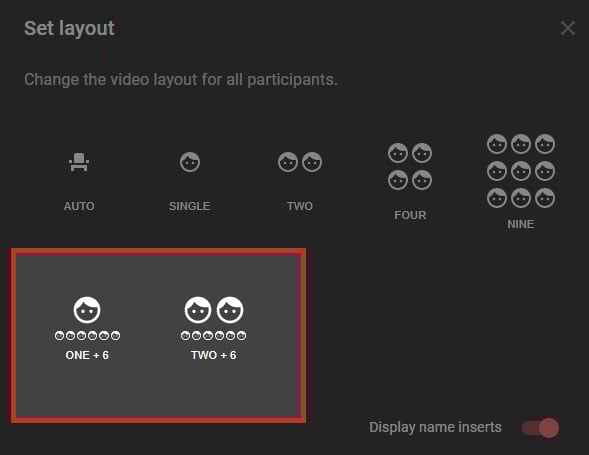Click the Display name inserts text
The image size is (589, 455).
click(435, 428)
